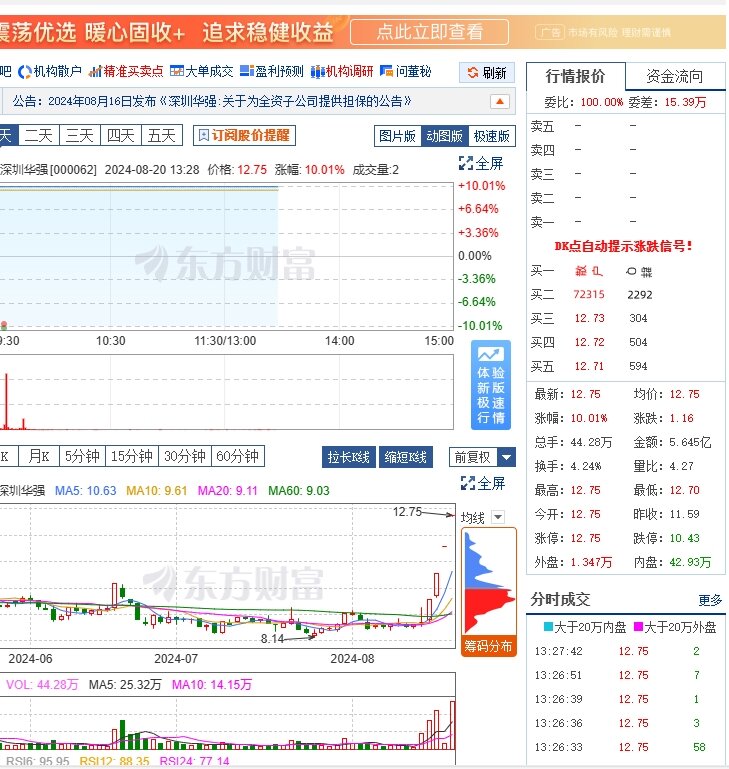Open 机构调研 institutional research link

click(342, 72)
